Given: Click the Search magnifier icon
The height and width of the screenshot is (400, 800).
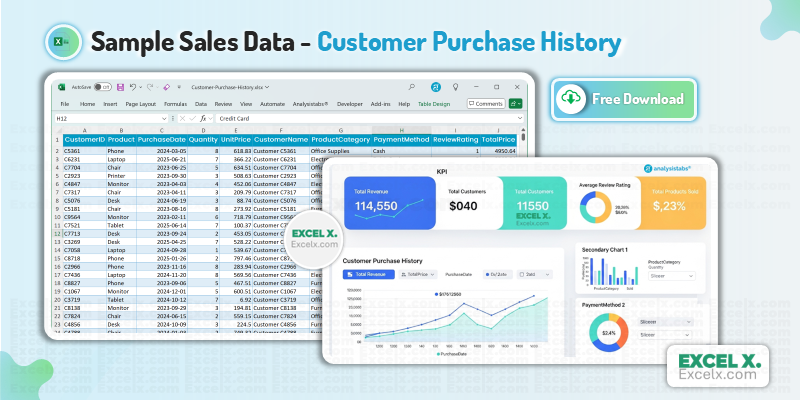Looking at the screenshot, I should click(412, 87).
